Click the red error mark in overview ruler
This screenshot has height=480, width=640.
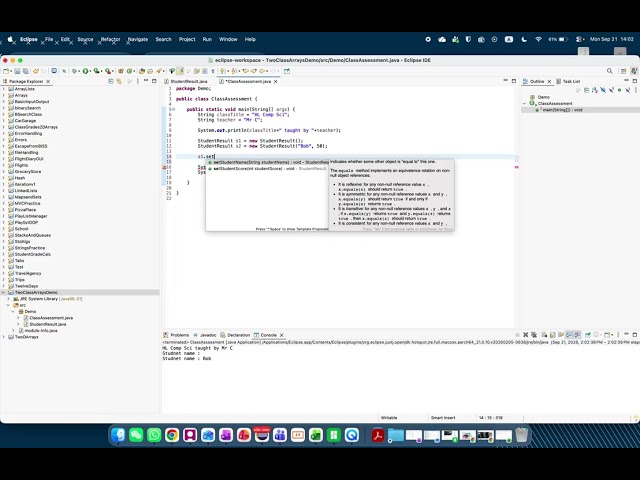click(x=516, y=167)
